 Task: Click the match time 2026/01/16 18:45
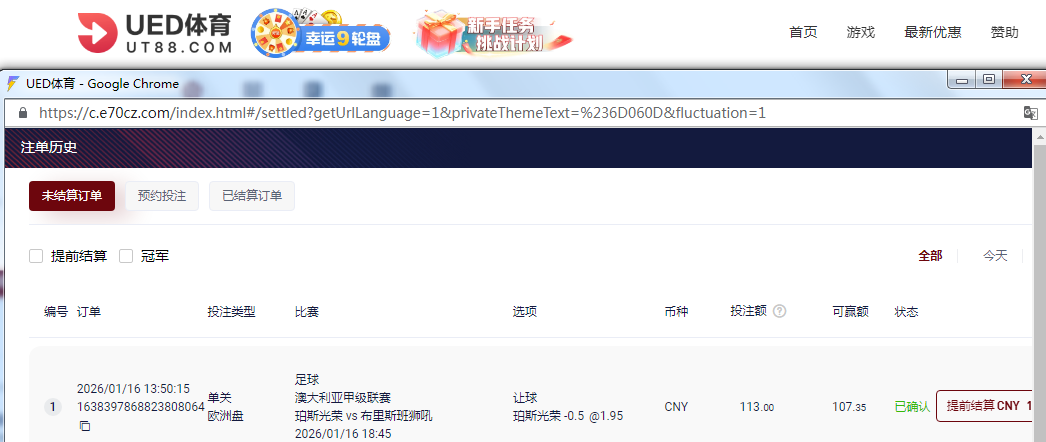(x=343, y=434)
